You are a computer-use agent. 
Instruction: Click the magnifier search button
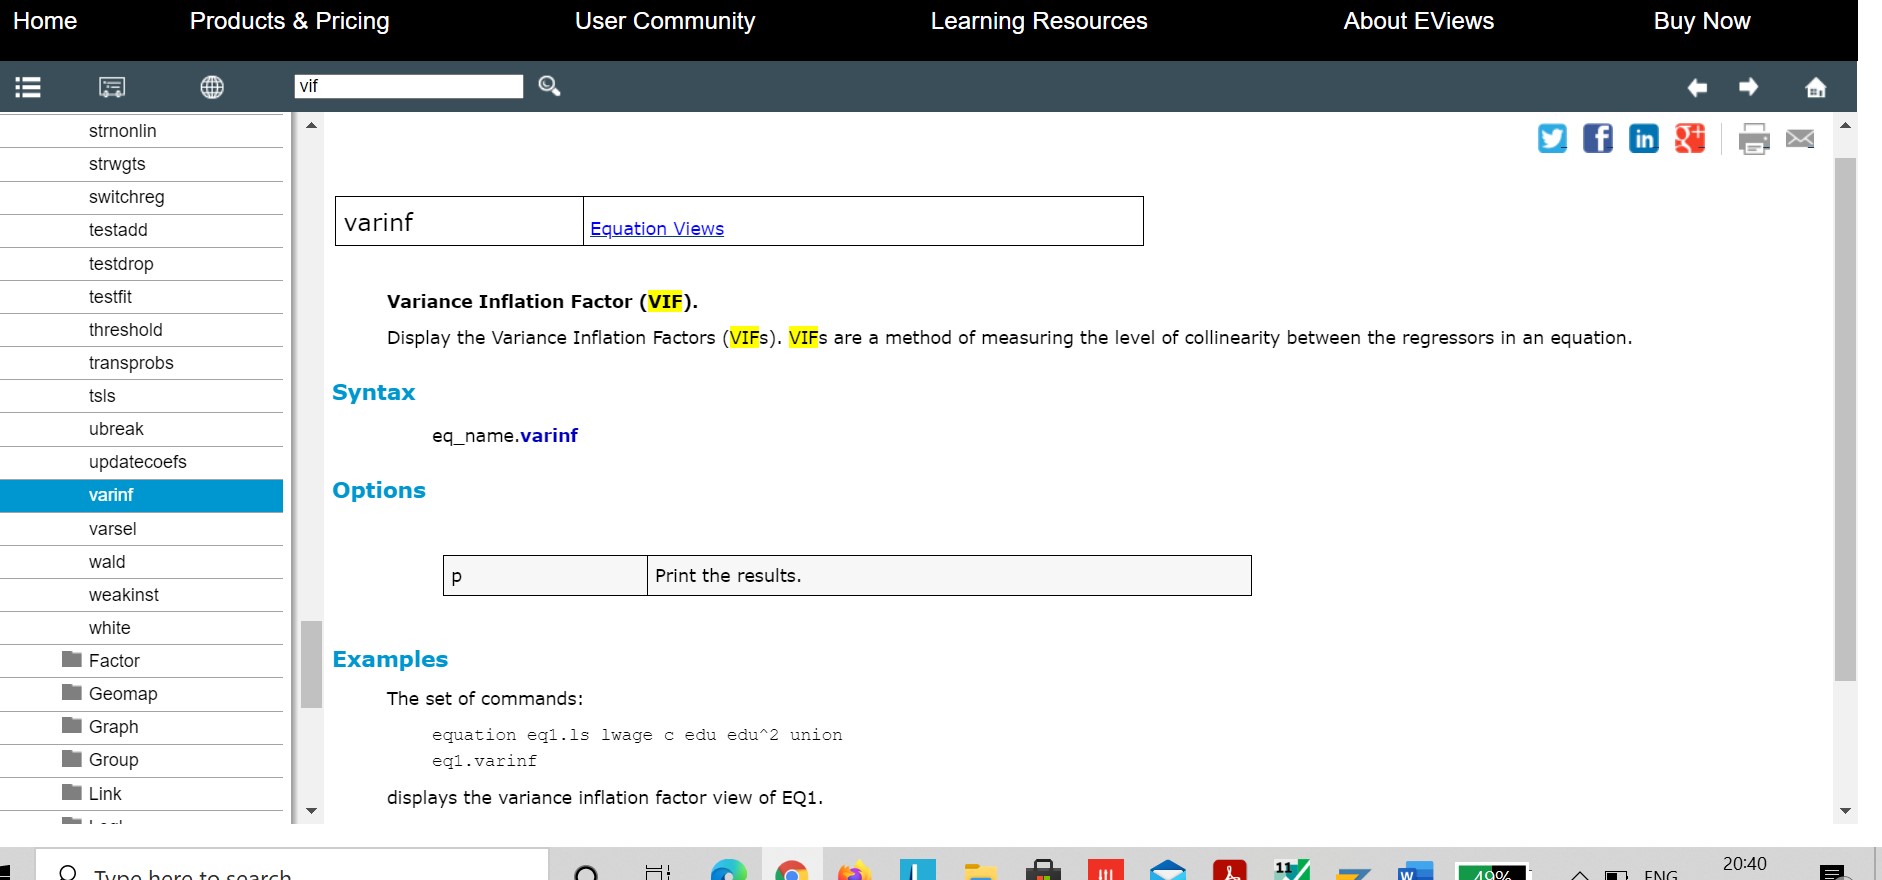pyautogui.click(x=549, y=86)
